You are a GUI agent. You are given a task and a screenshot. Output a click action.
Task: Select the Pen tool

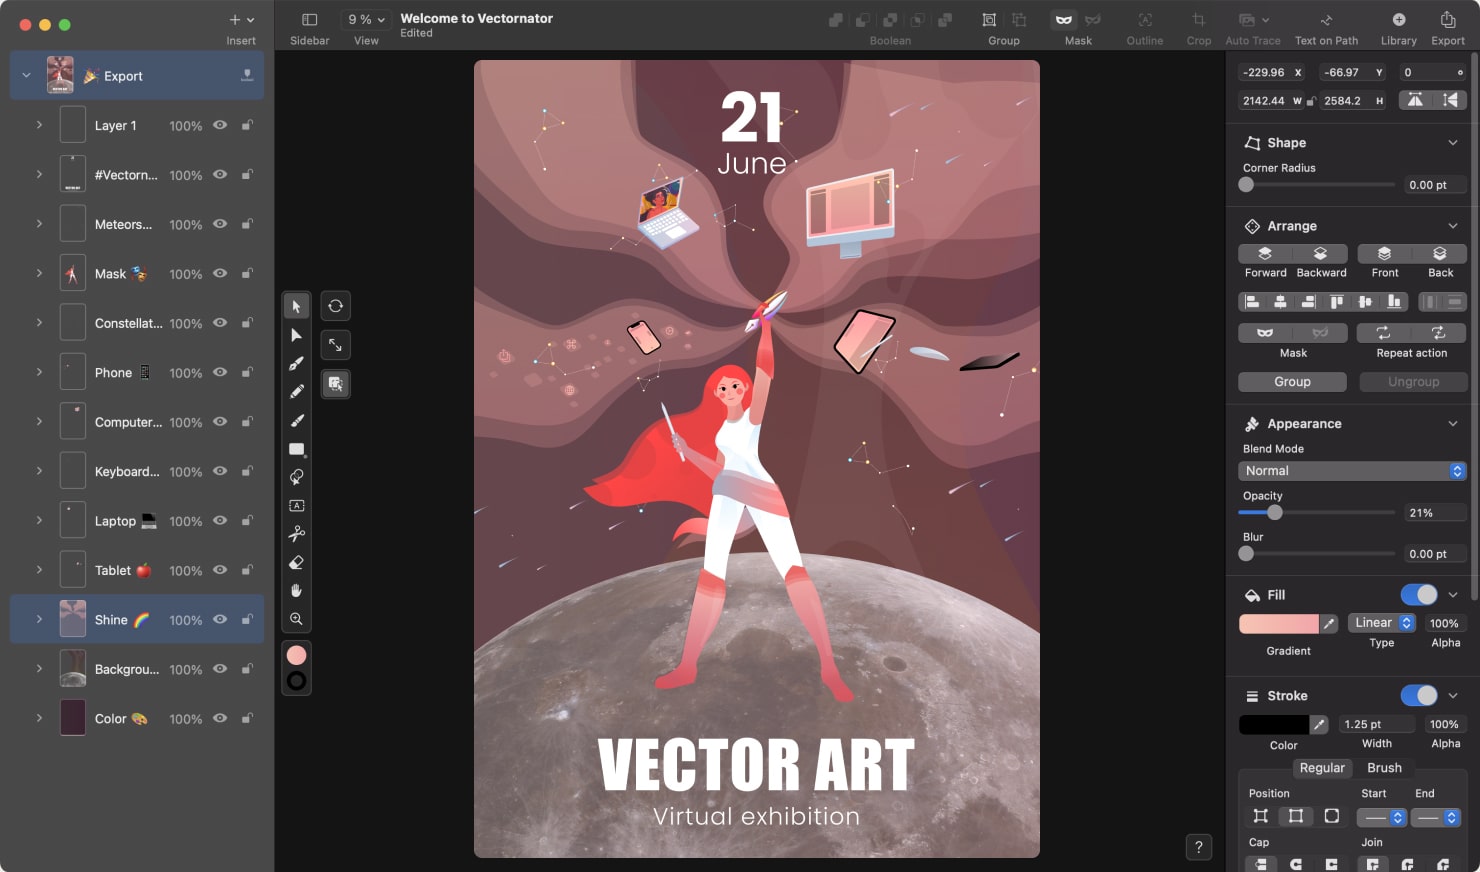(x=296, y=363)
